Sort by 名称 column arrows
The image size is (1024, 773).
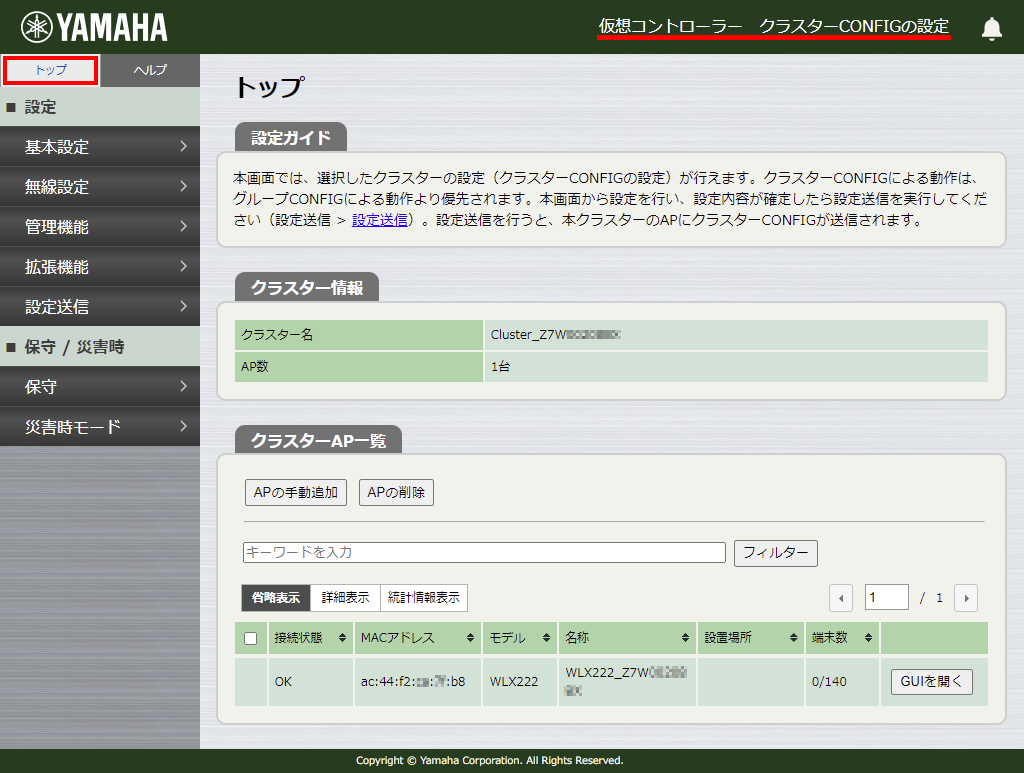tap(685, 638)
